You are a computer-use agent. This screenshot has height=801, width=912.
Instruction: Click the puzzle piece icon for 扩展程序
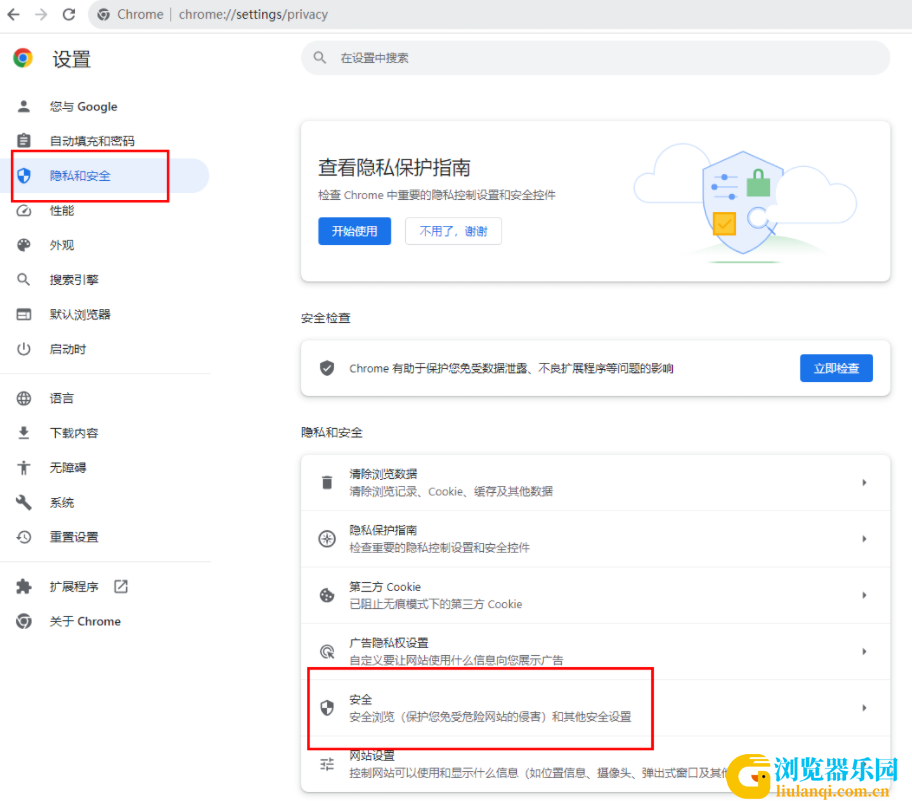click(x=24, y=586)
